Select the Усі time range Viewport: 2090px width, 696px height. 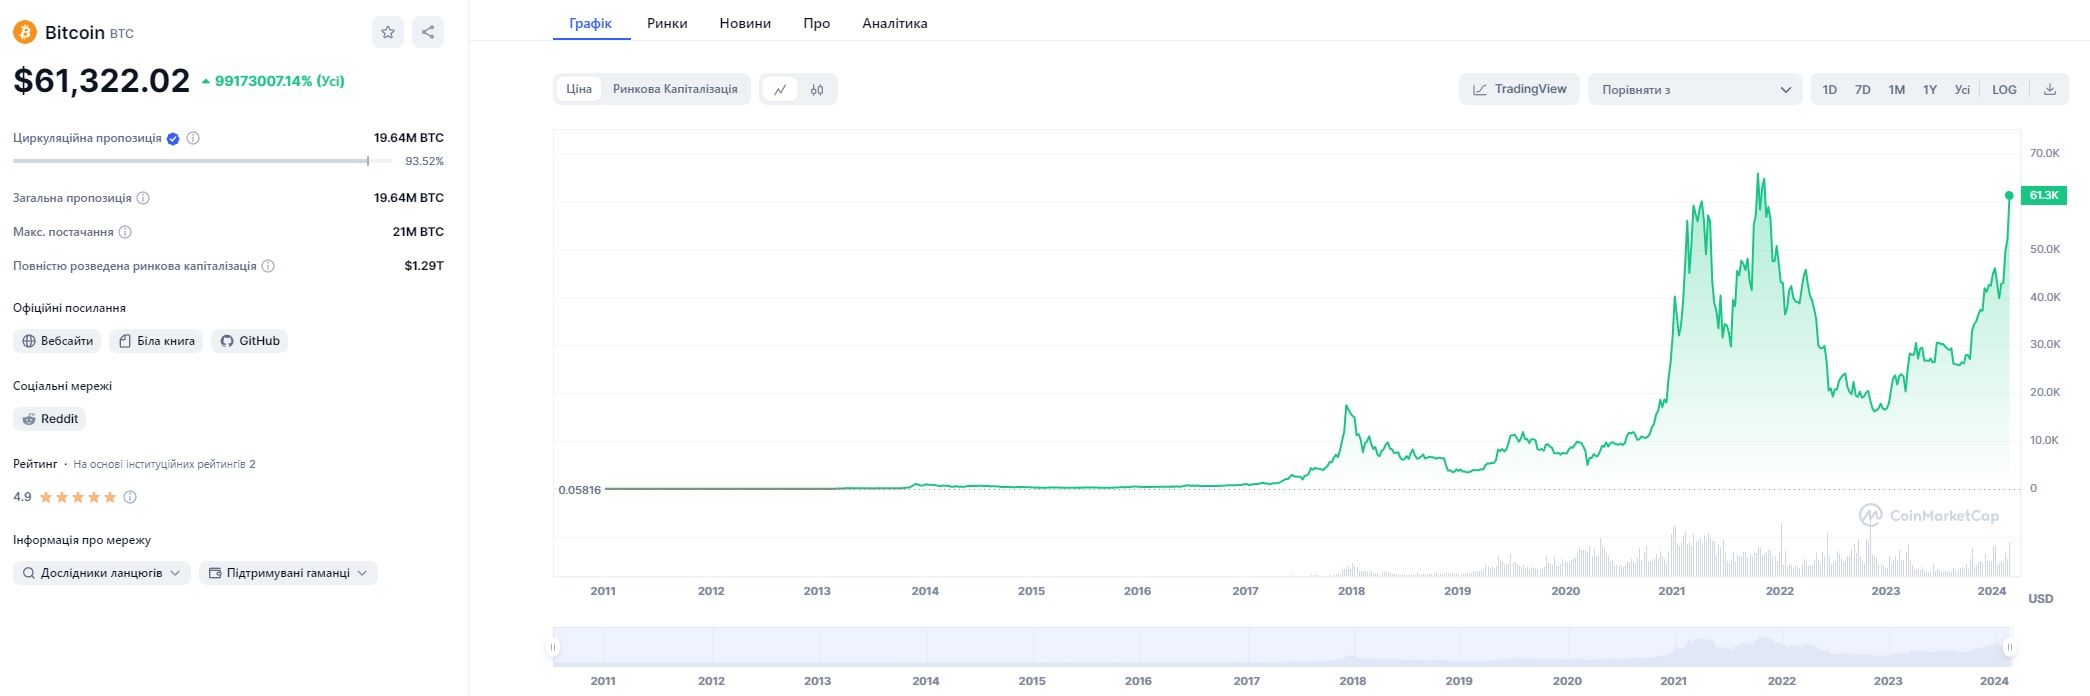coord(1962,90)
